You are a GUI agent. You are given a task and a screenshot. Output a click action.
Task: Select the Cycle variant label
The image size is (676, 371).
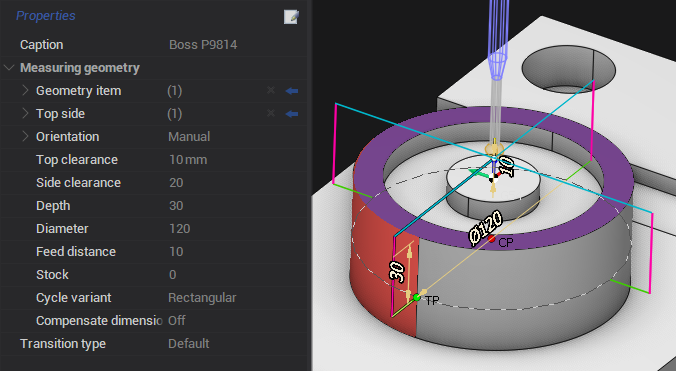74,298
